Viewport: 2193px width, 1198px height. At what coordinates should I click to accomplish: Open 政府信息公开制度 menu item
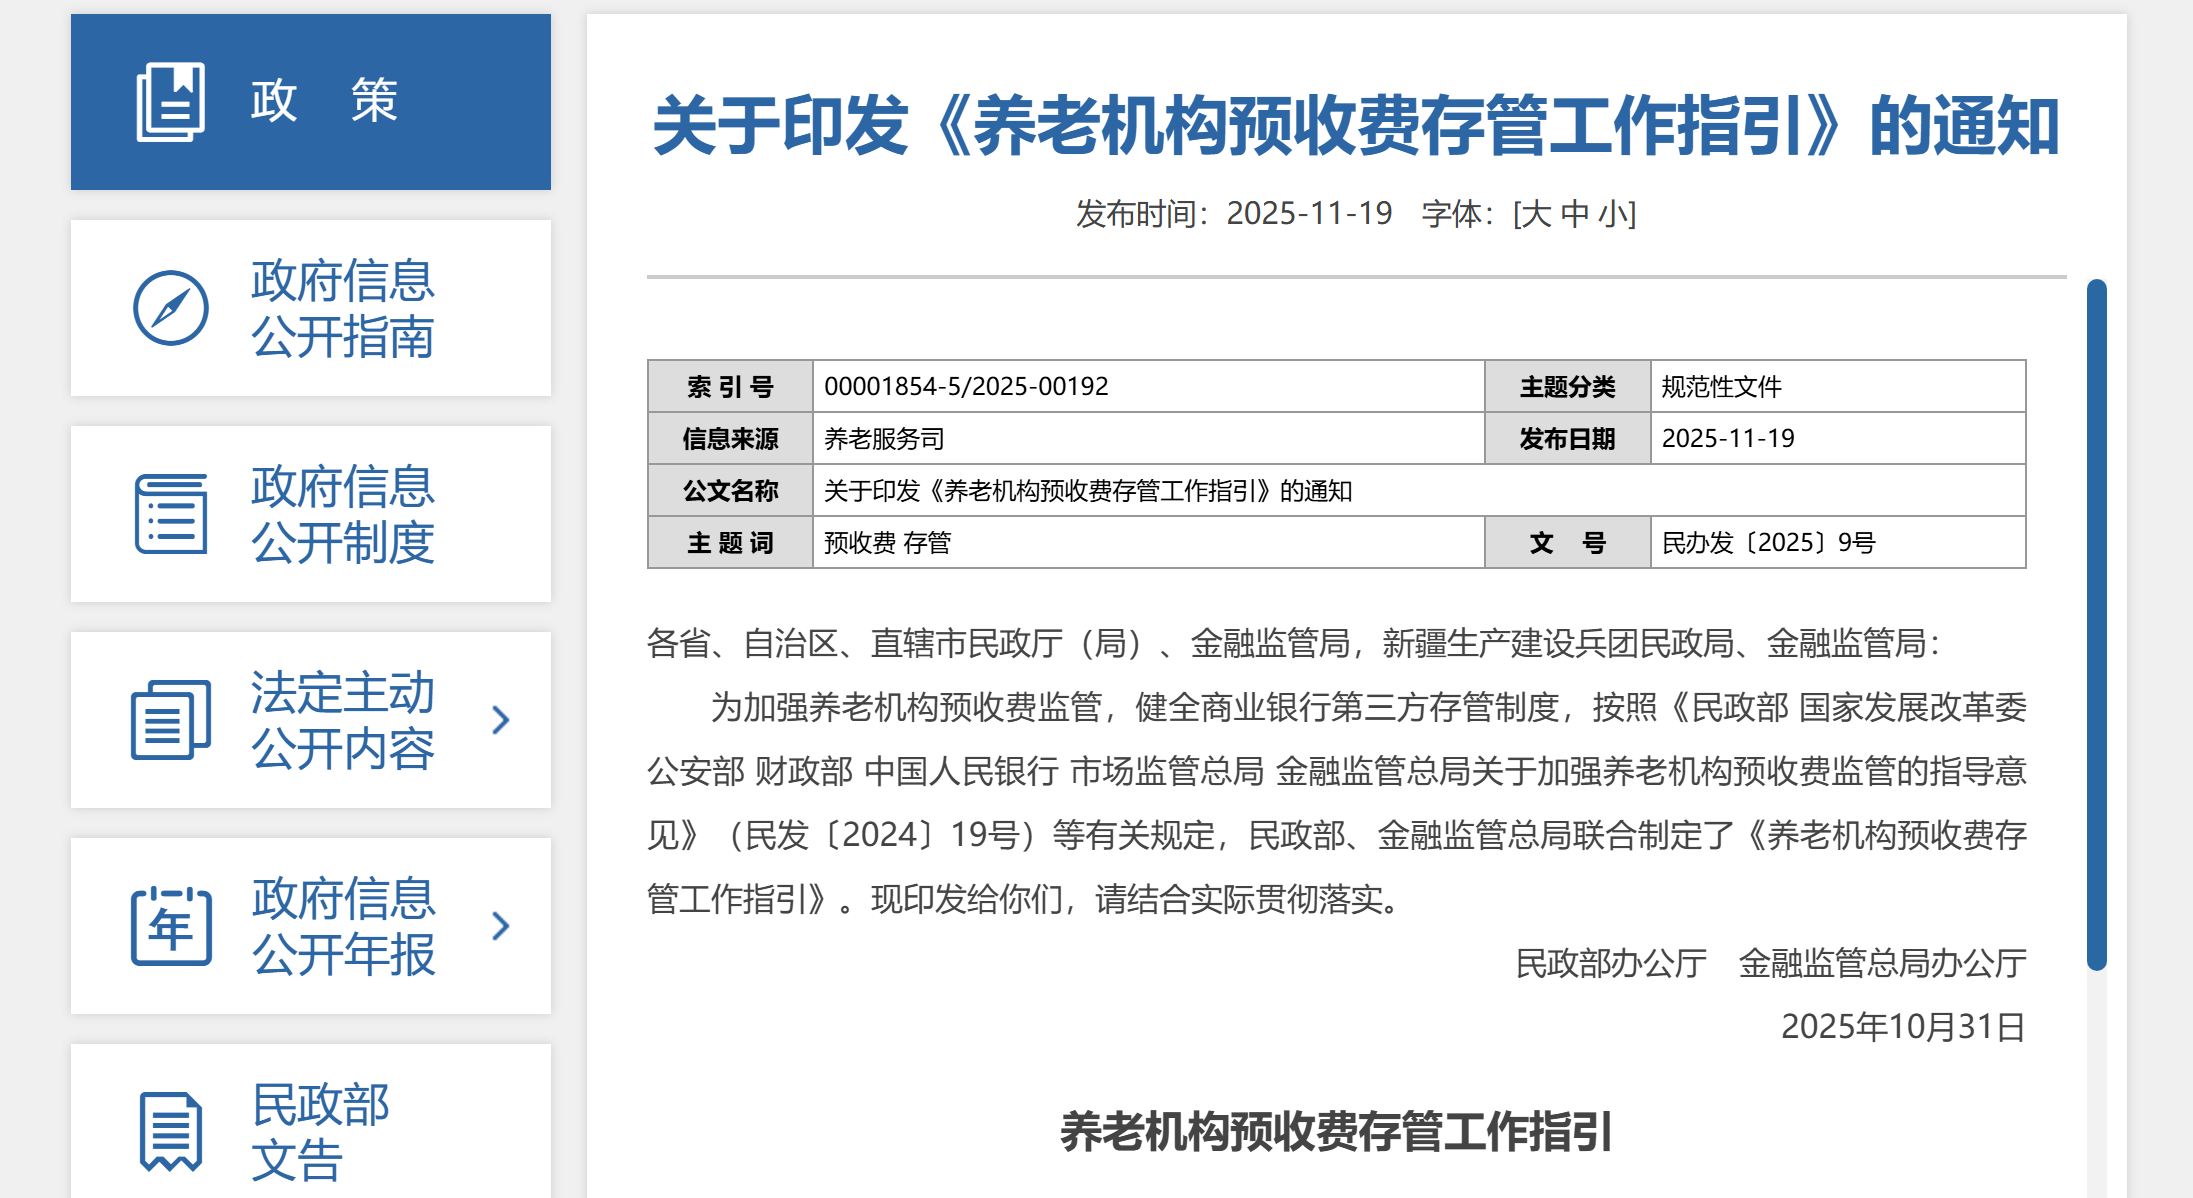(311, 514)
